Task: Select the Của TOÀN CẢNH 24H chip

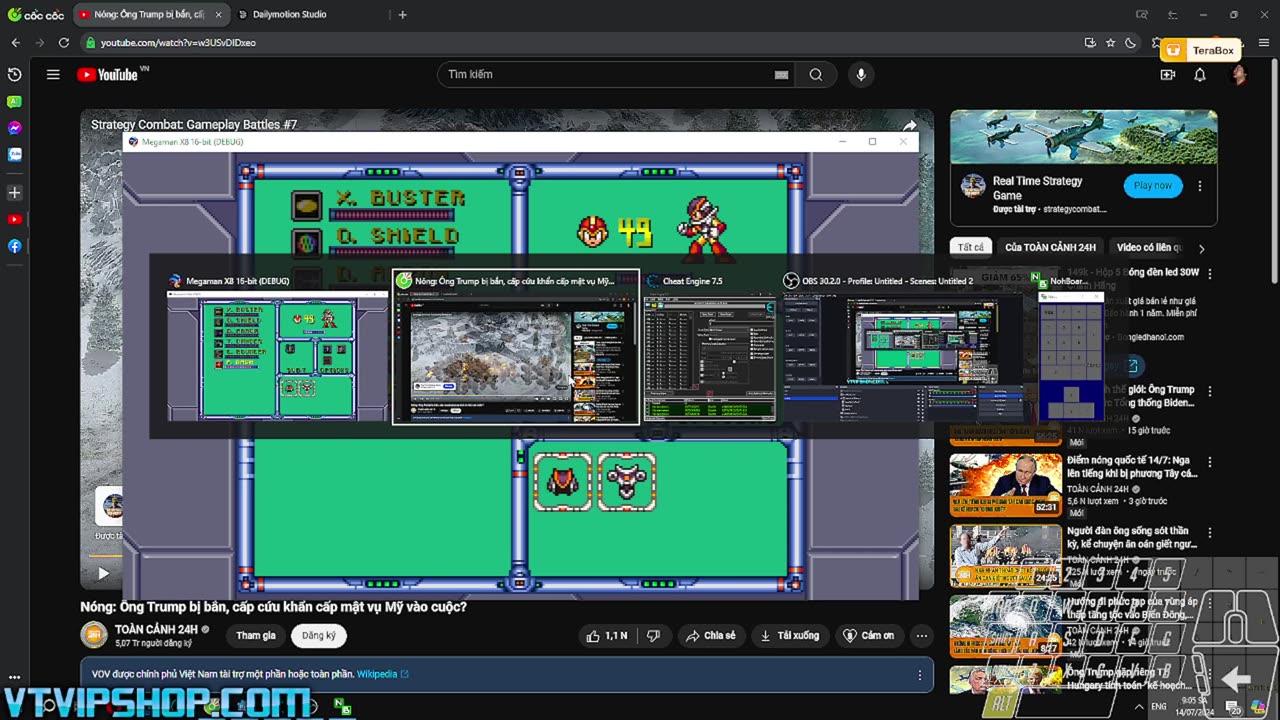Action: [1050, 247]
